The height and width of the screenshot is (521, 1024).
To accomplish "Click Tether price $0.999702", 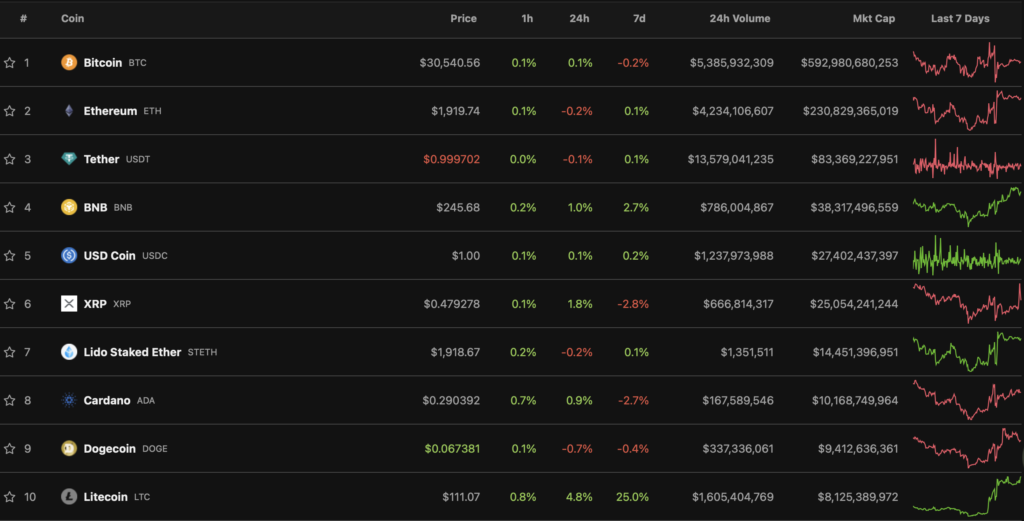I will pos(451,159).
